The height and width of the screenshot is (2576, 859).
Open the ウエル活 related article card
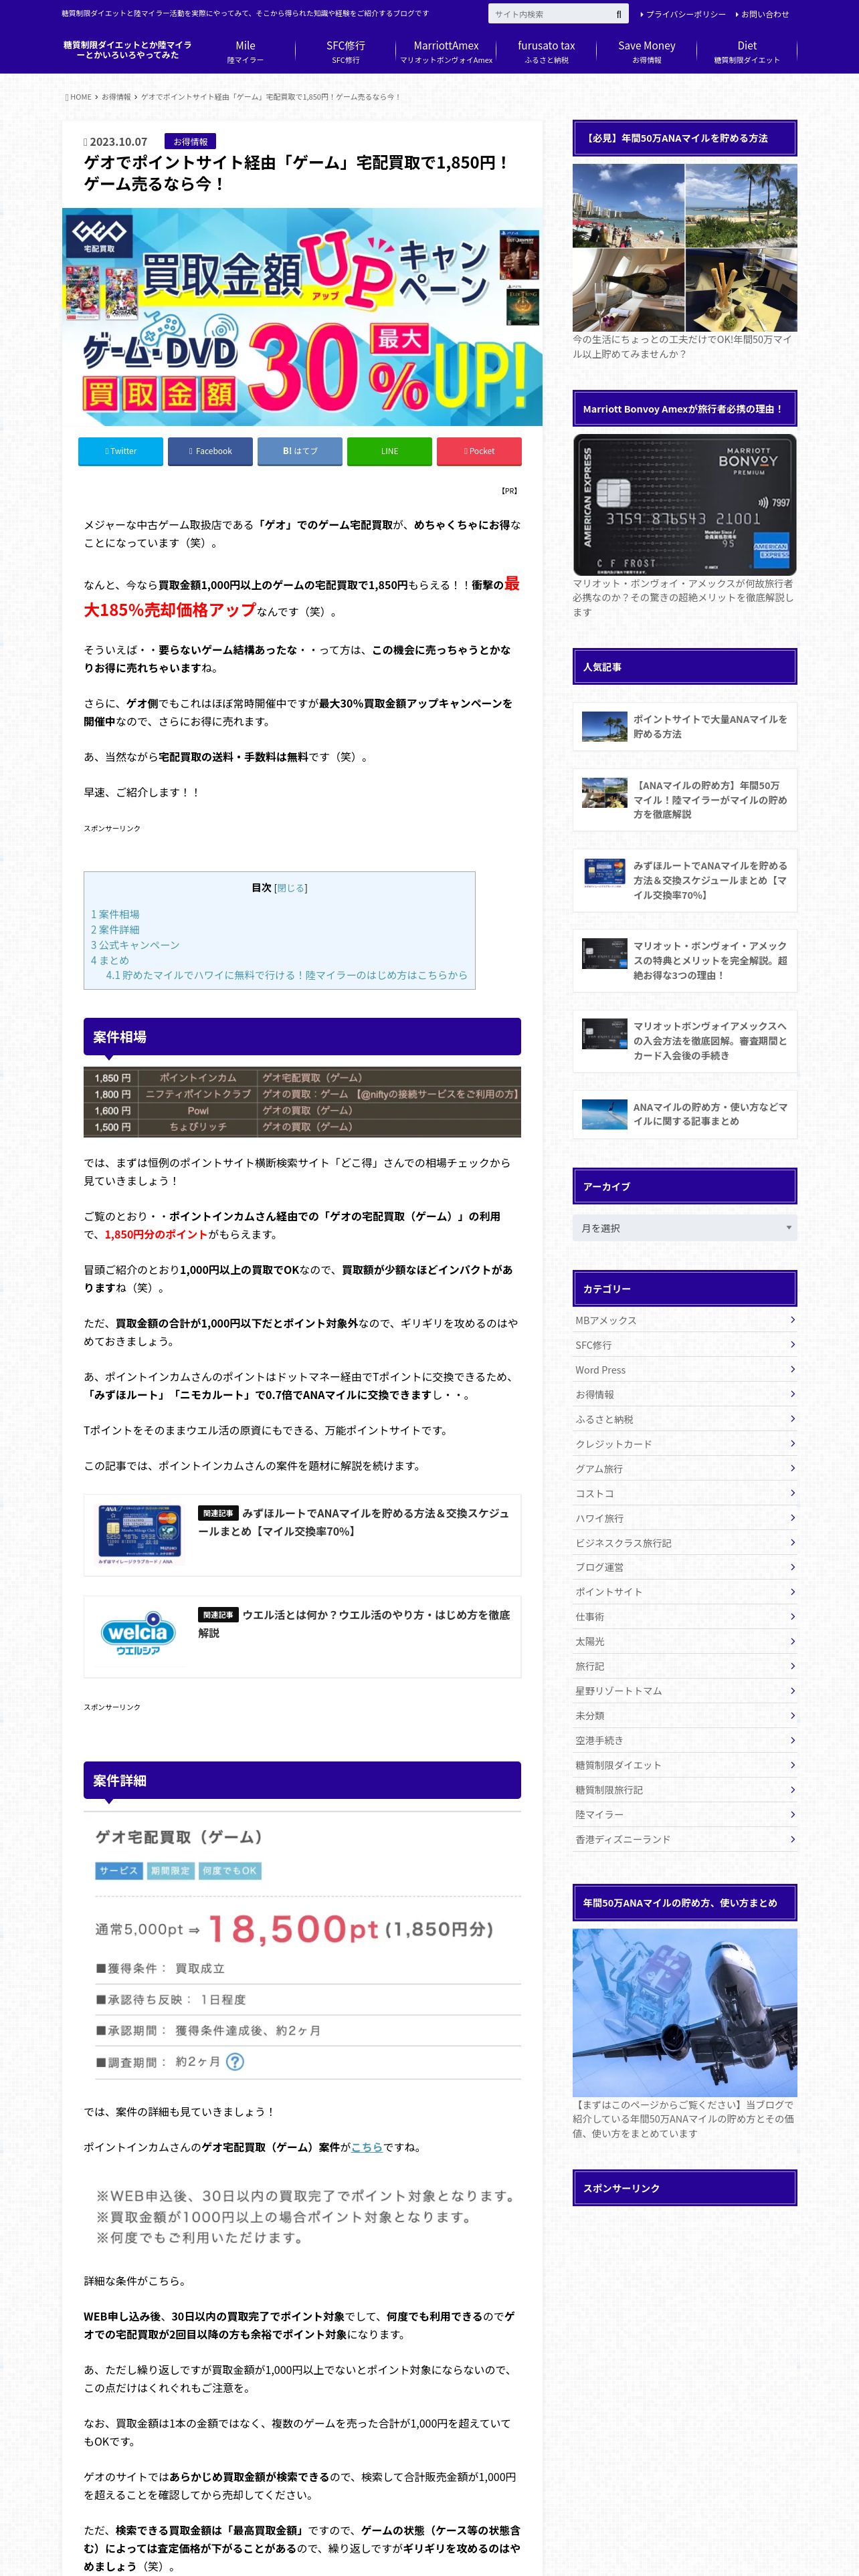coord(302,1636)
